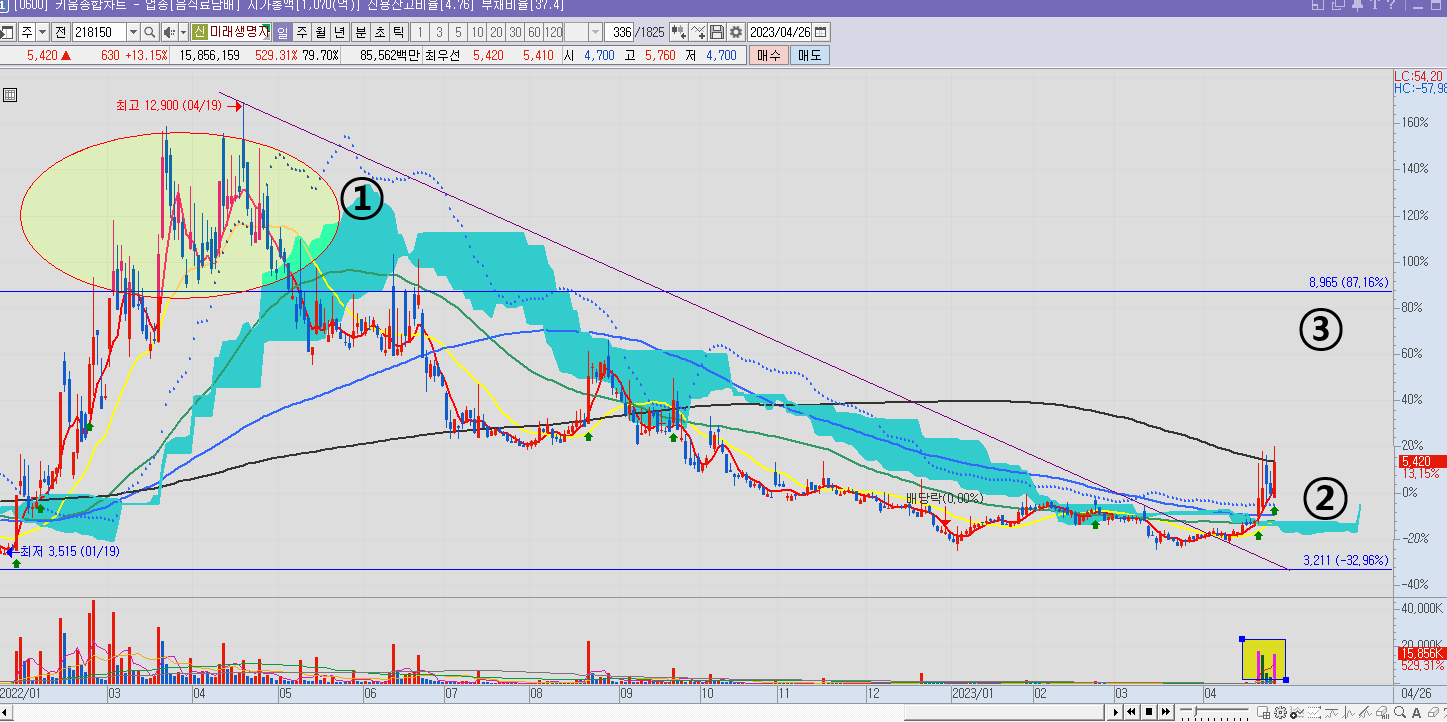The width and height of the screenshot is (1447, 722).
Task: Select the daily 일 chart period
Action: click(x=282, y=32)
